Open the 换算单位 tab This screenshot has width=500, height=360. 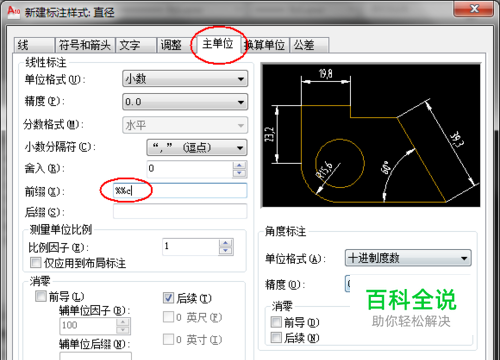click(x=265, y=45)
